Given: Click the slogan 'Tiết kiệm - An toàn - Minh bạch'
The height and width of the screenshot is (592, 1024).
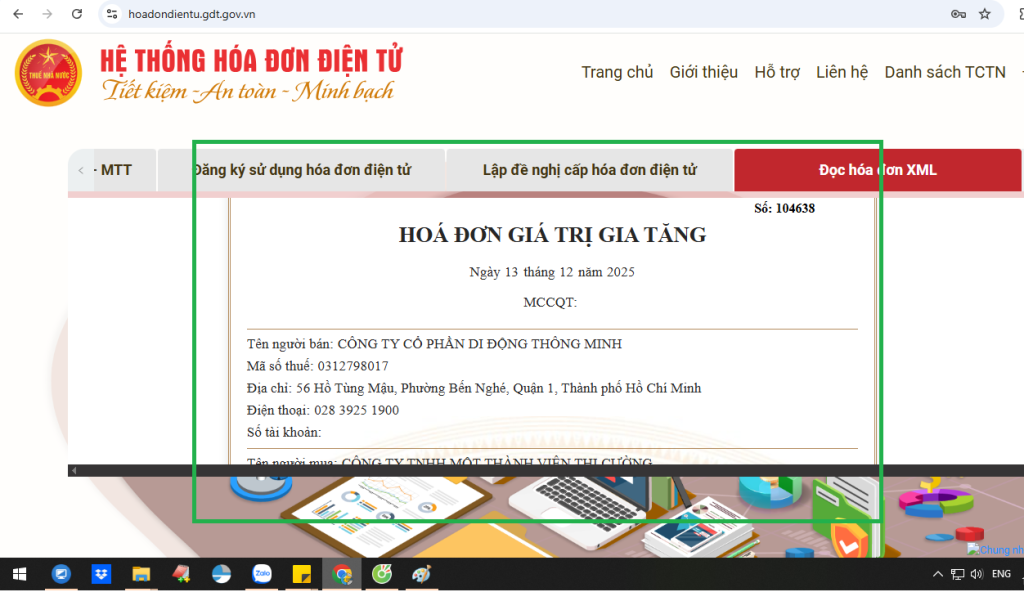Looking at the screenshot, I should point(248,91).
